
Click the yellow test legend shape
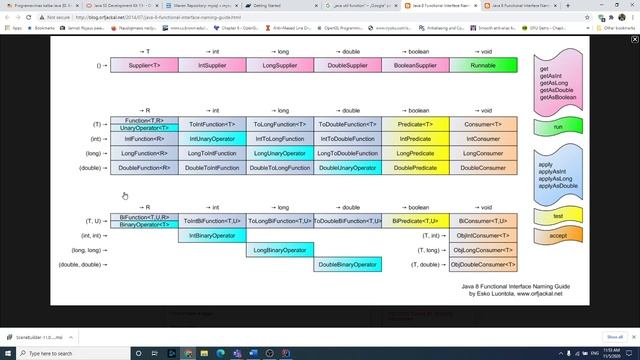tap(558, 216)
